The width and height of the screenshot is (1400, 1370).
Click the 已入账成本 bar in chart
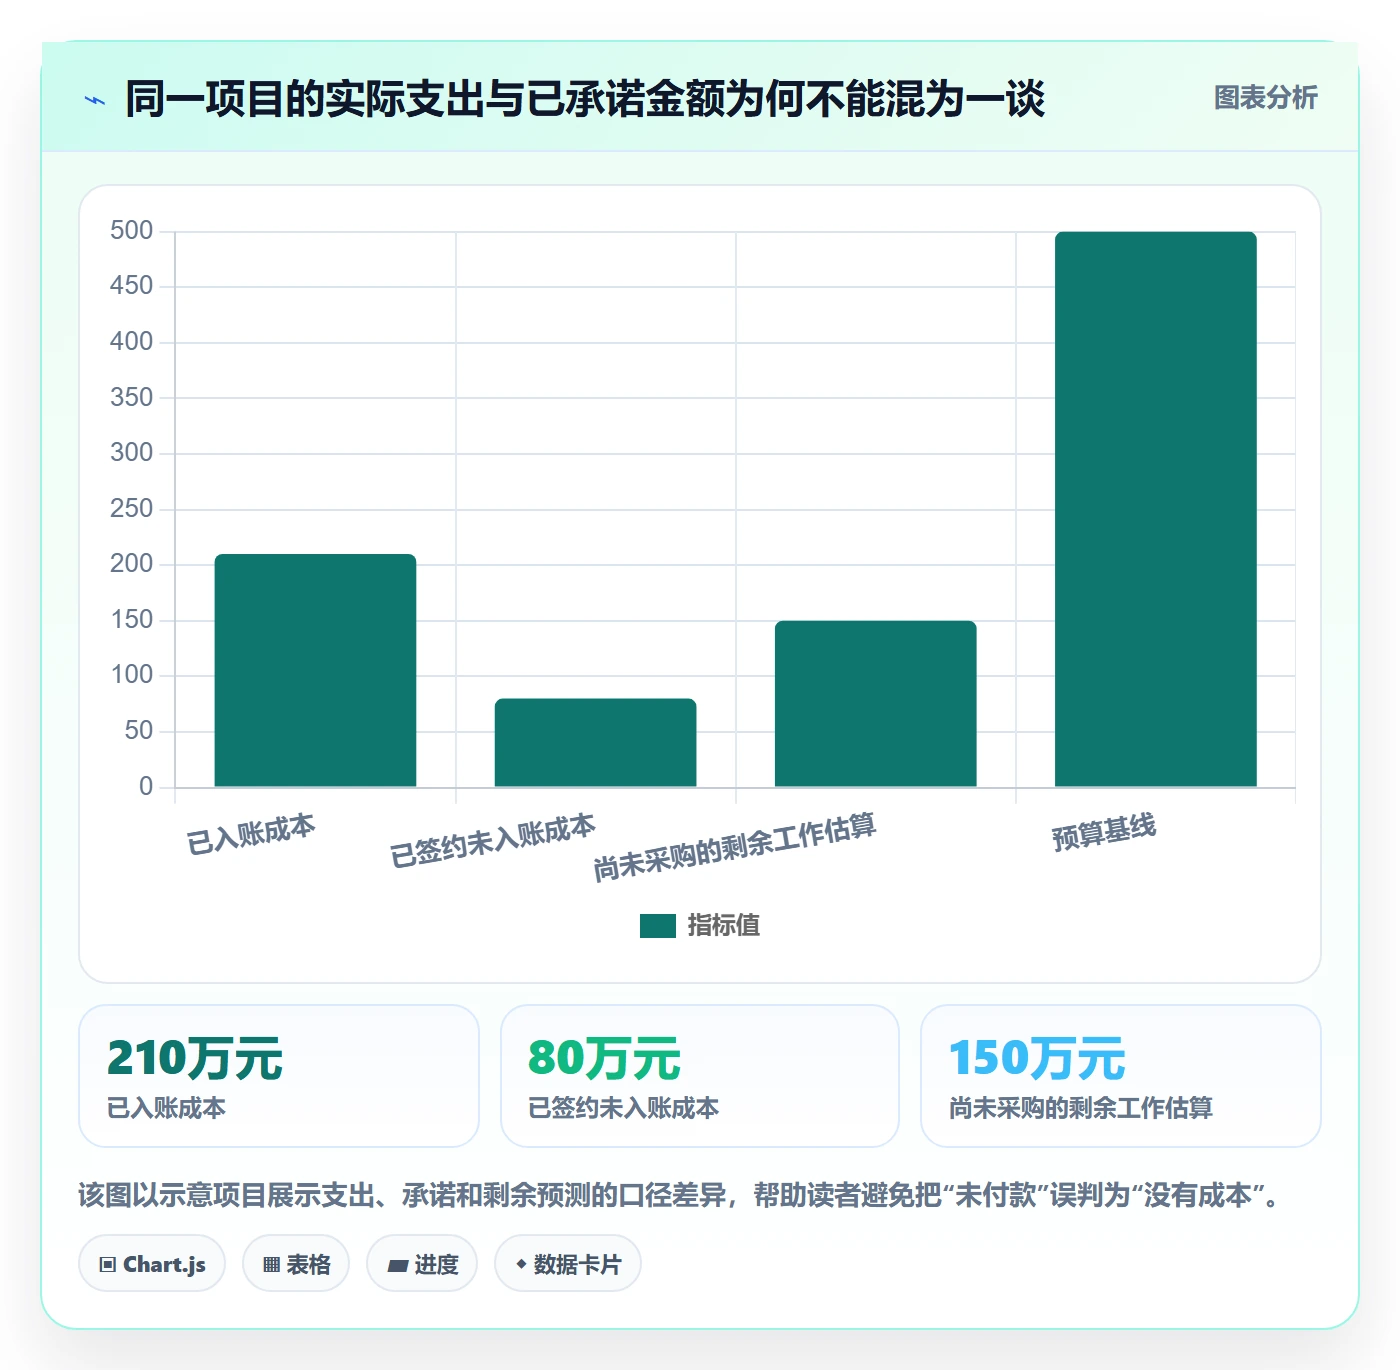click(x=315, y=670)
